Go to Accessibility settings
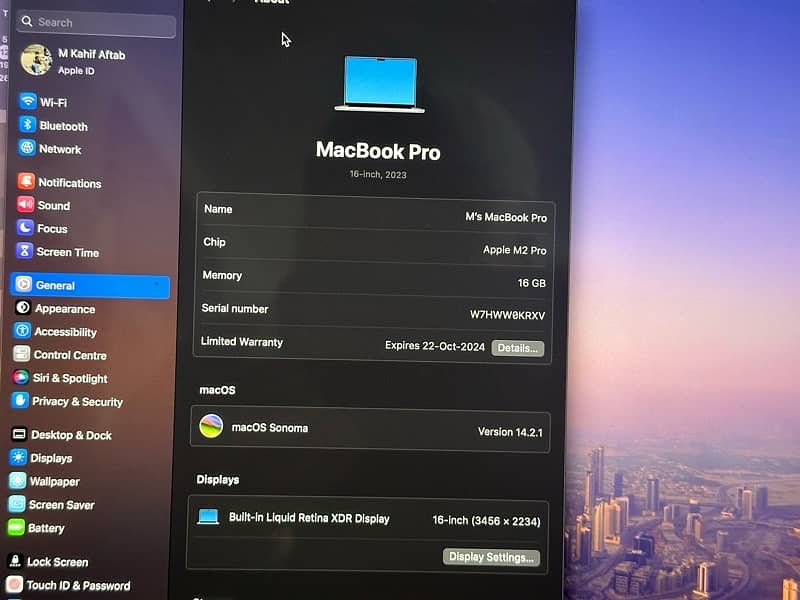Screen dimensions: 800x600 pos(65,332)
